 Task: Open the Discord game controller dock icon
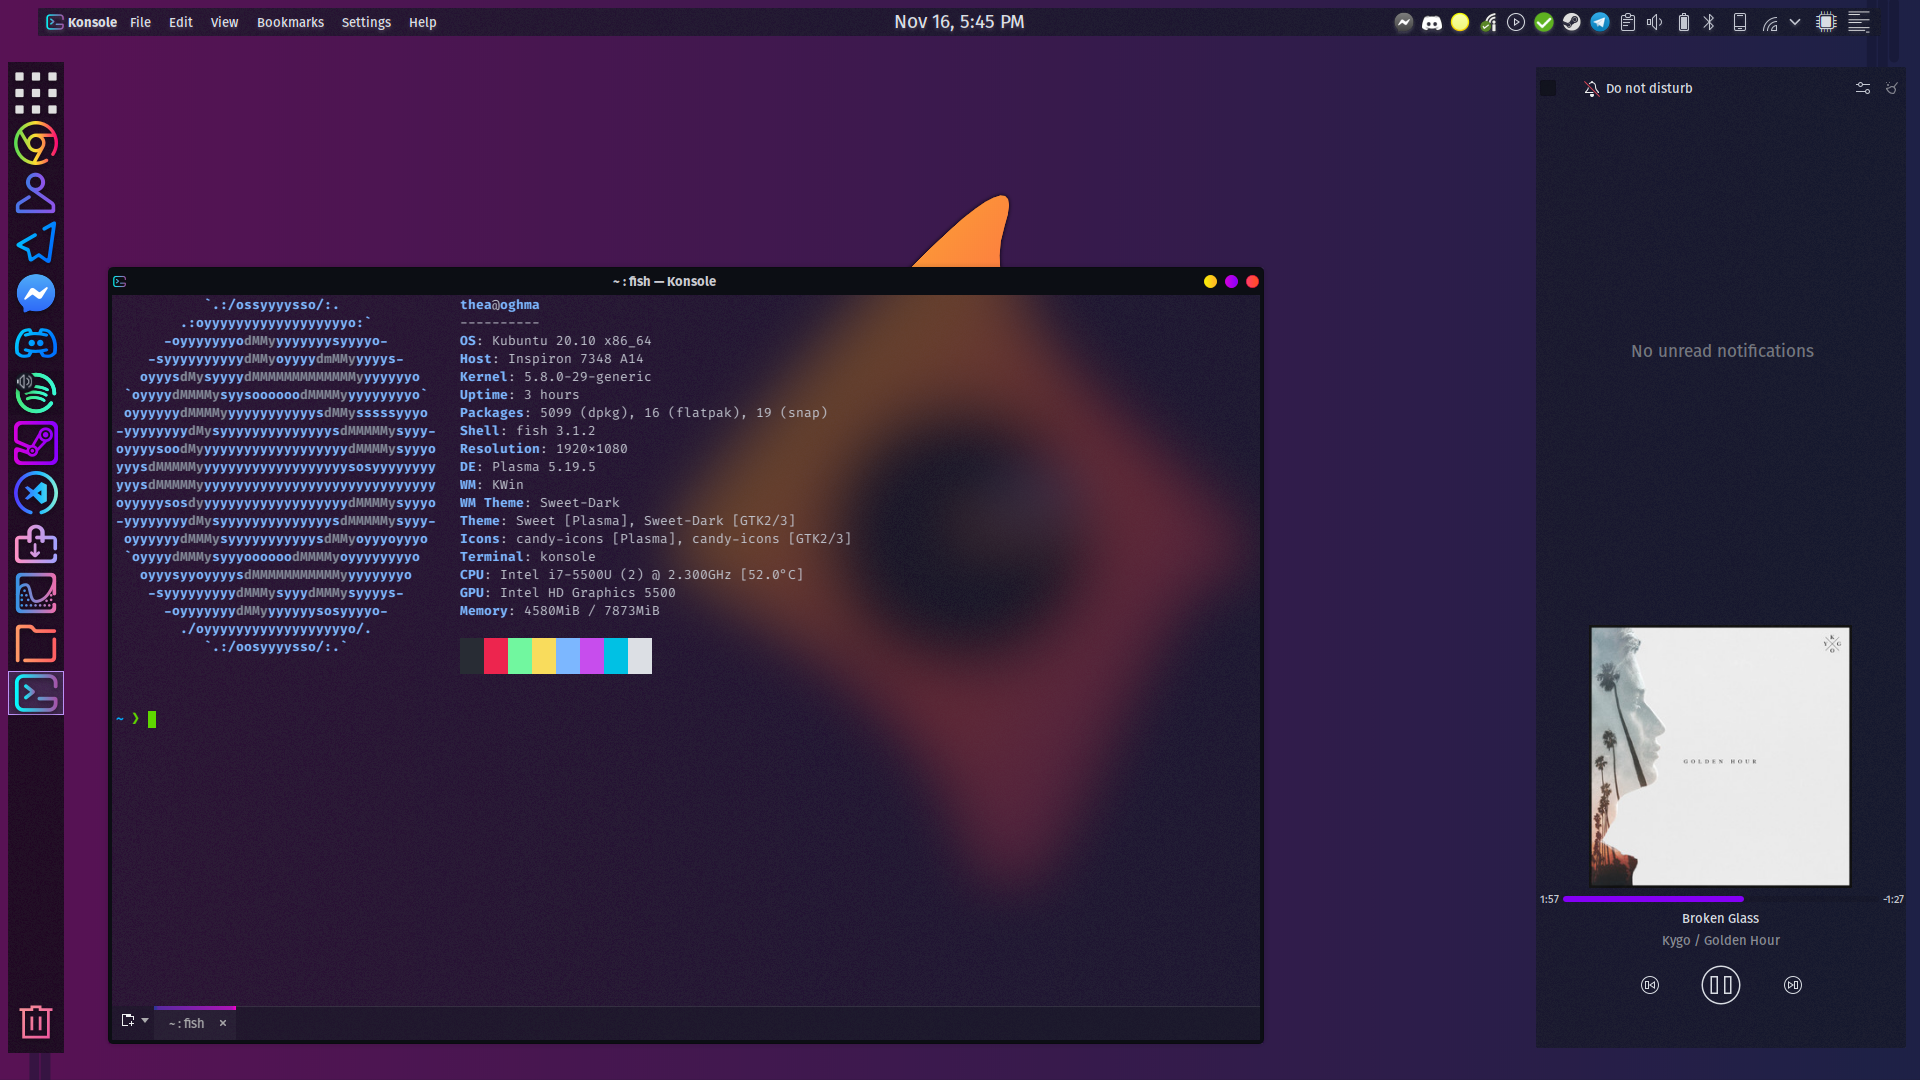[x=36, y=343]
